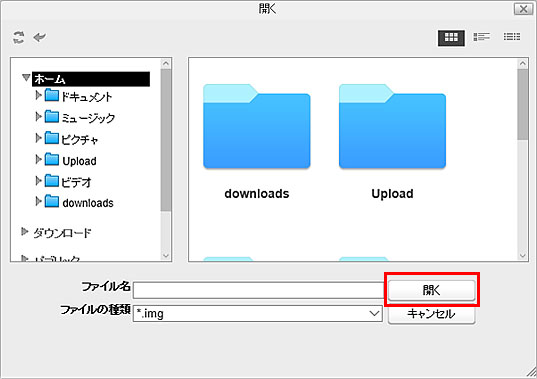The height and width of the screenshot is (379, 537).
Task: Select ビデオ in the folder tree
Action: (x=76, y=182)
